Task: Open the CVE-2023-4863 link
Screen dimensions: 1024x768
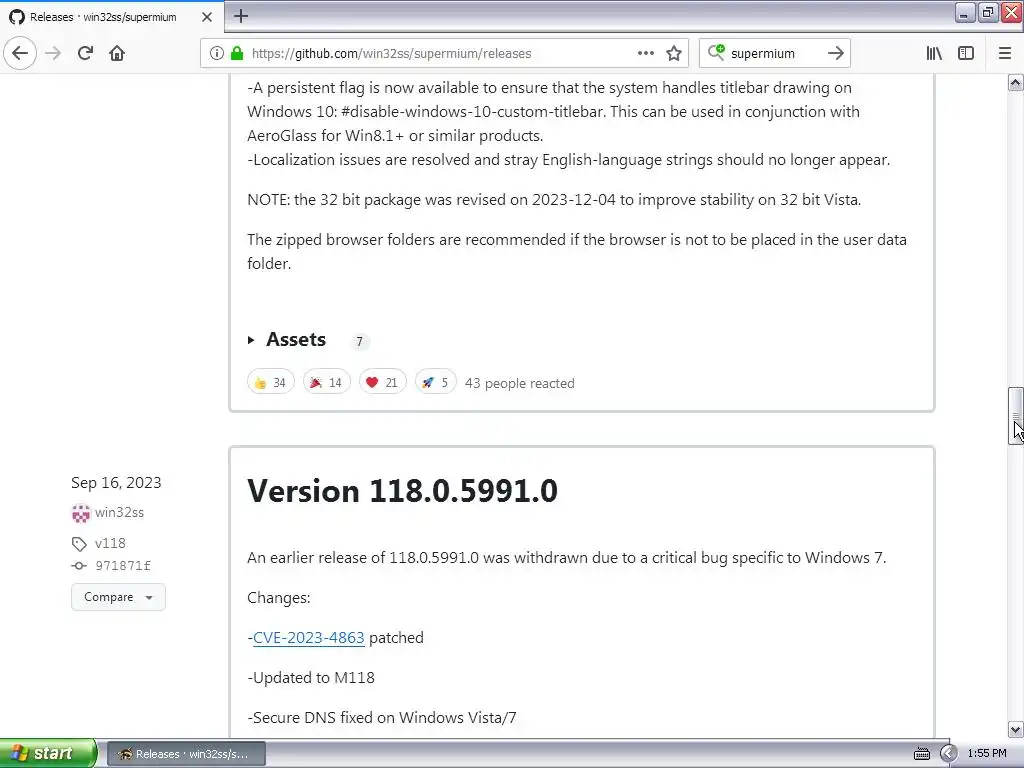Action: pos(308,638)
